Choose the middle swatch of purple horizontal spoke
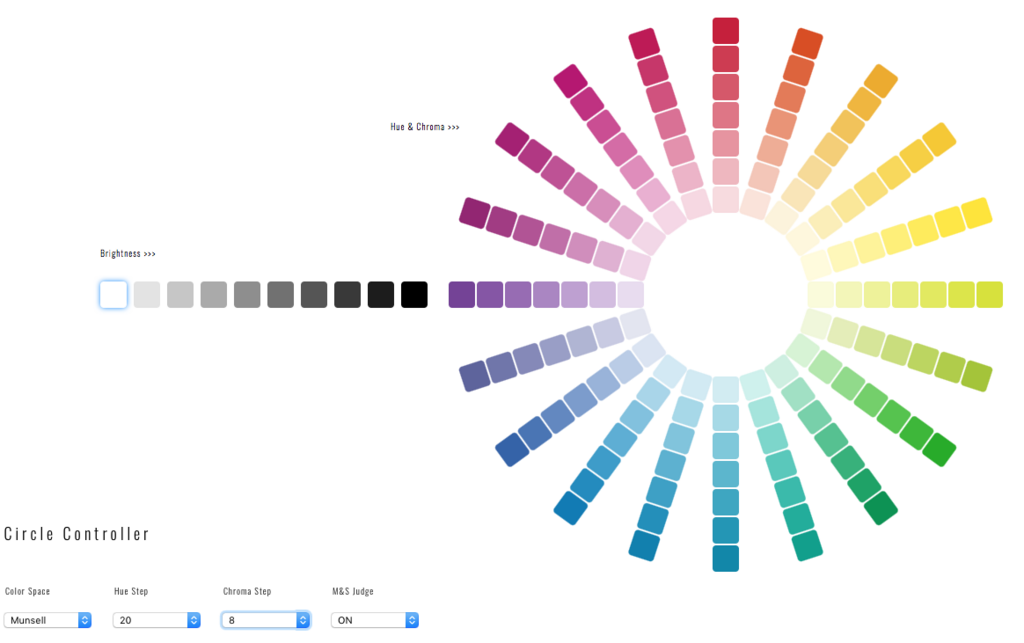Image resolution: width=1024 pixels, height=643 pixels. click(x=547, y=294)
